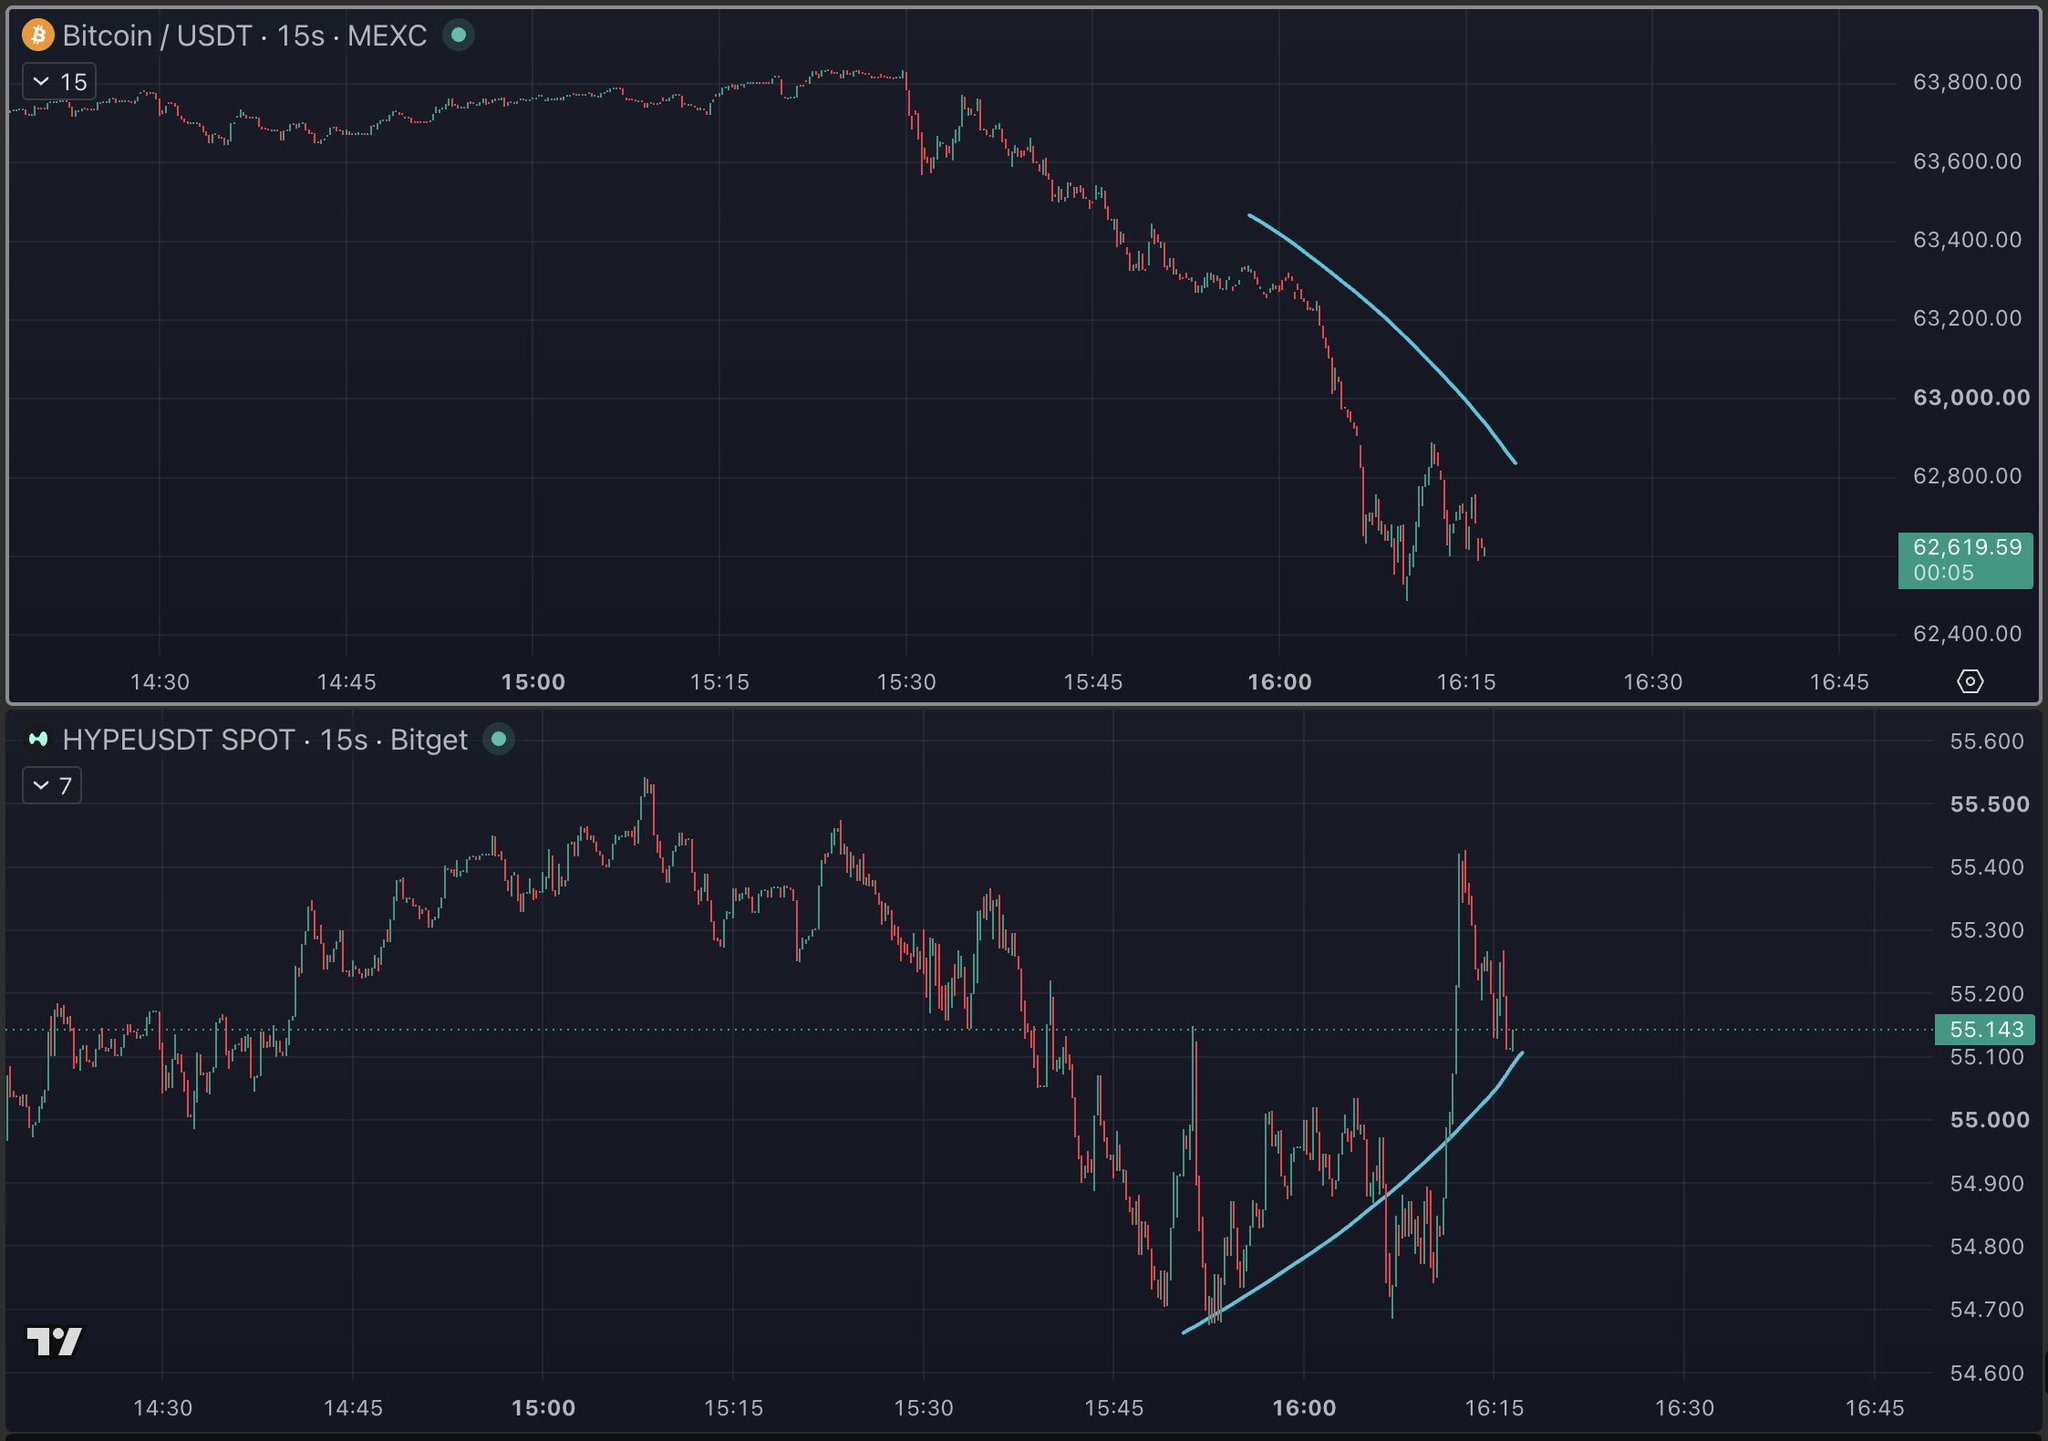This screenshot has width=2048, height=1441.
Task: Select 15:45 on the Bitcoin chart time axis
Action: (x=1093, y=682)
